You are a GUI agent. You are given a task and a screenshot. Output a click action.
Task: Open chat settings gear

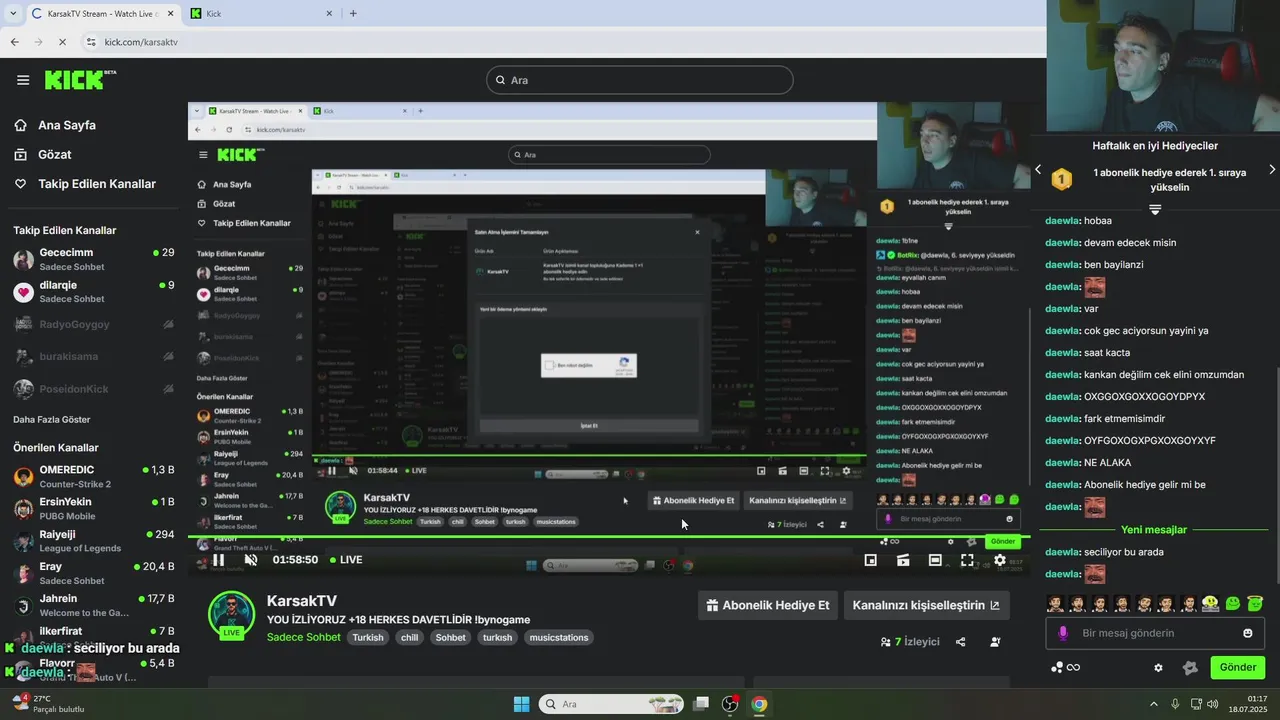1158,668
